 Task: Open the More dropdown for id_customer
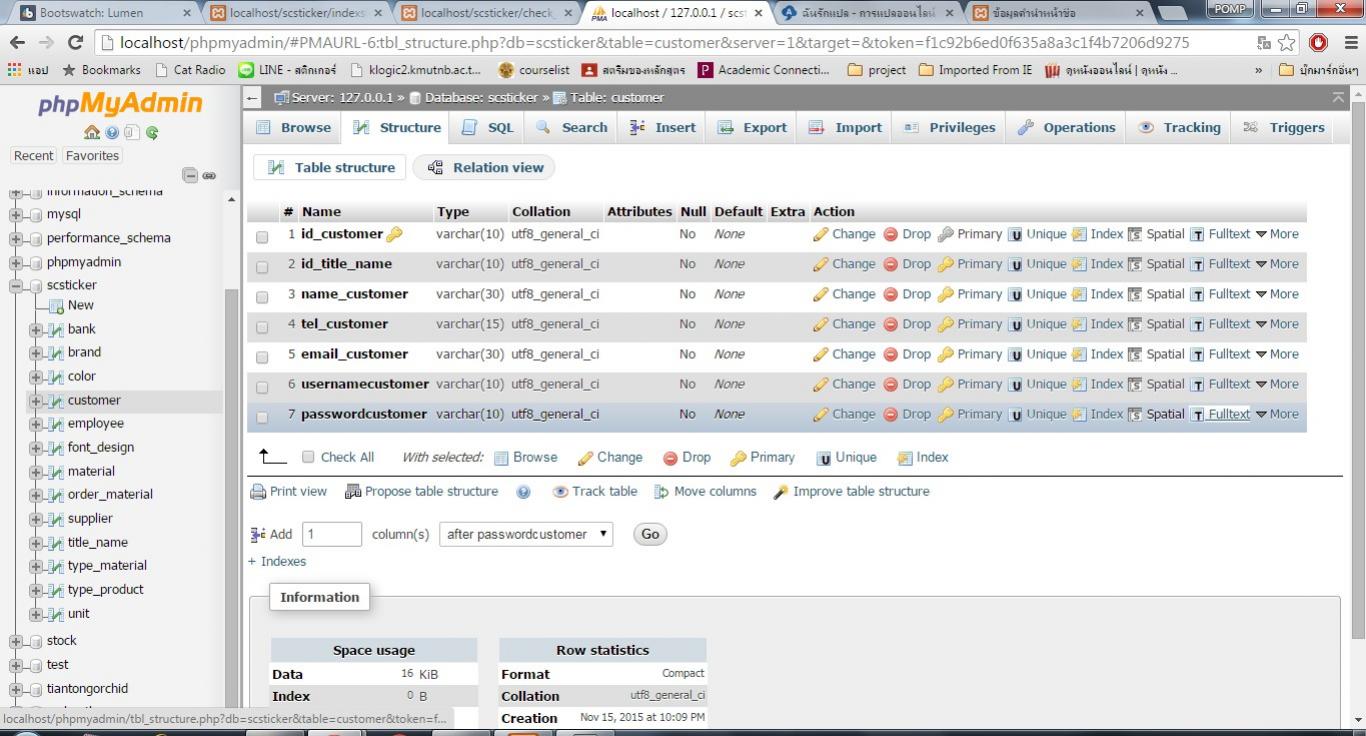tap(1277, 234)
